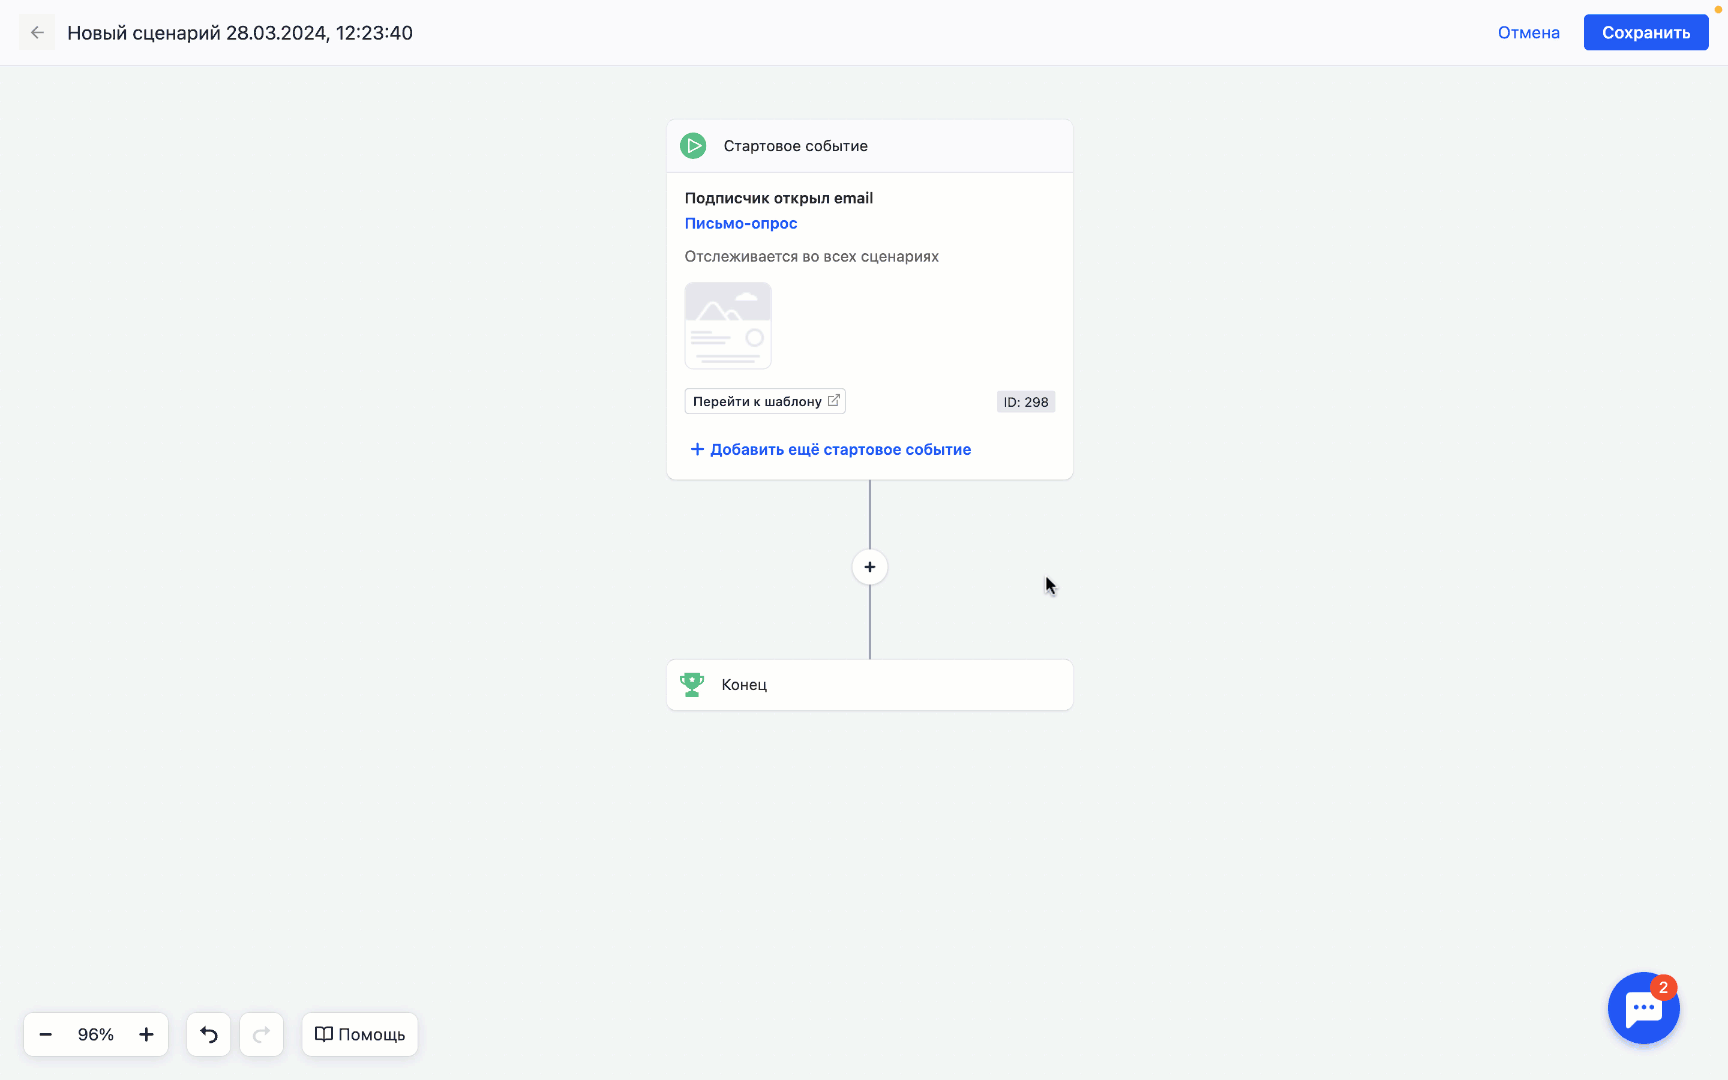Open the chat widget with 2 notifications
The width and height of the screenshot is (1728, 1080).
coord(1643,1008)
